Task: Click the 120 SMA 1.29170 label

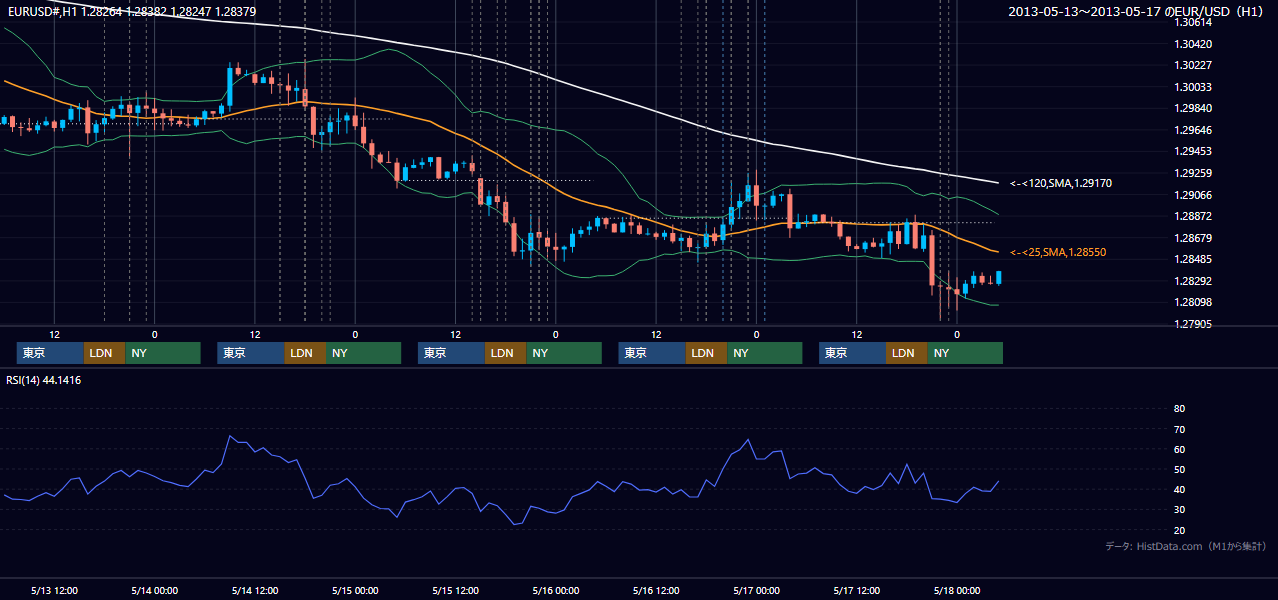Action: click(1061, 183)
